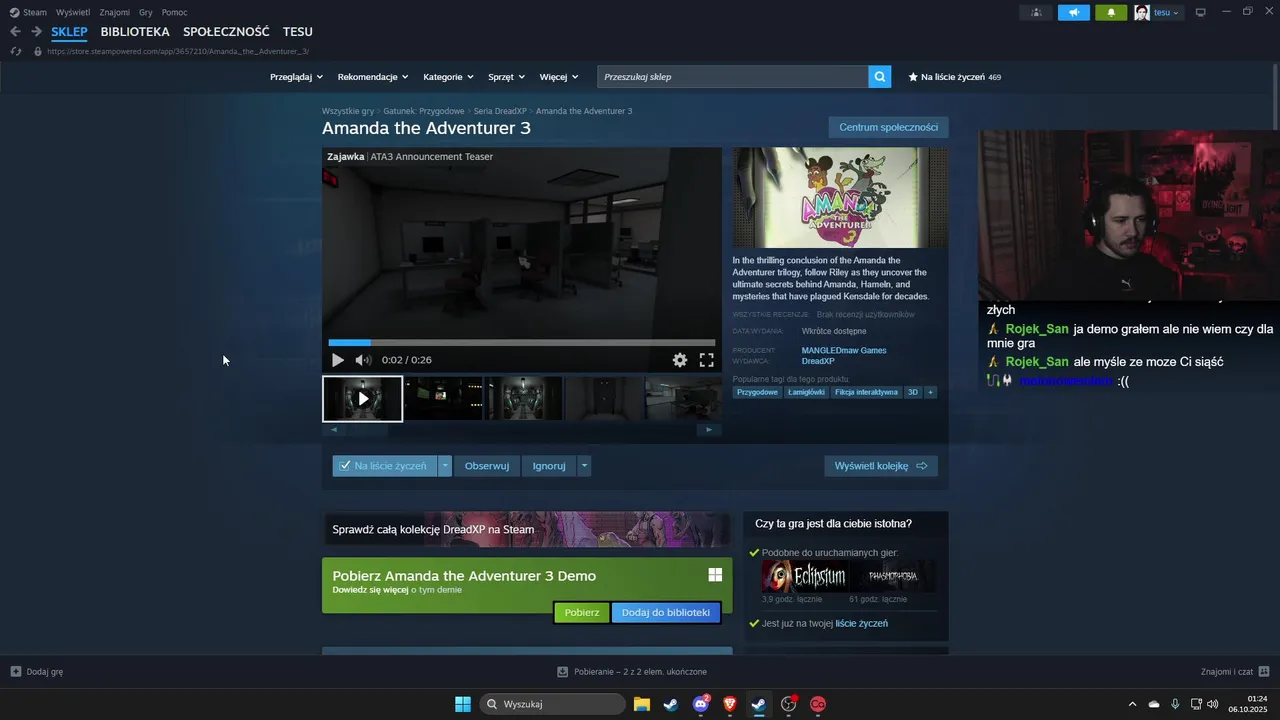Play the trailer video
The height and width of the screenshot is (720, 1280).
338,360
